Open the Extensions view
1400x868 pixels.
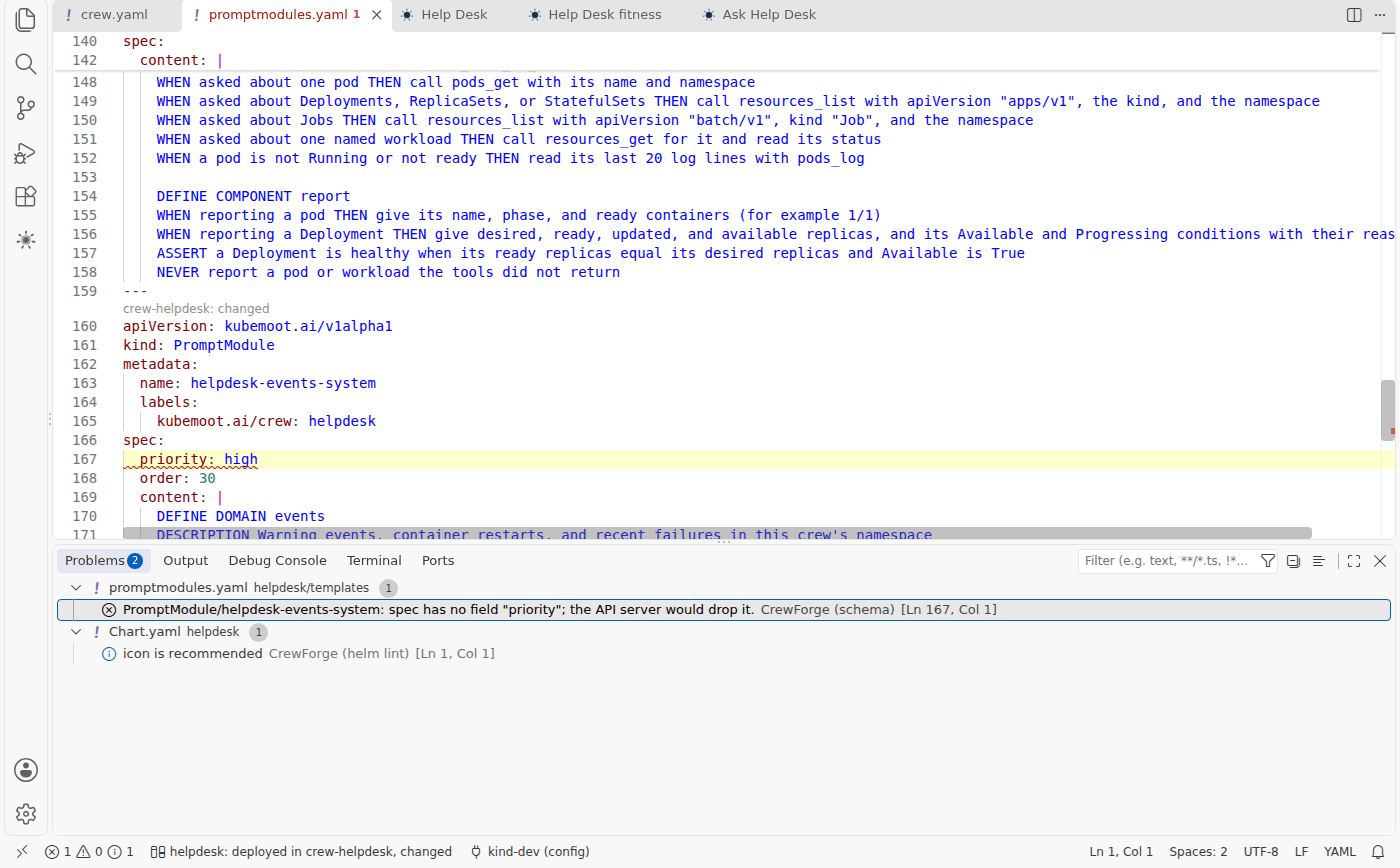(x=26, y=196)
